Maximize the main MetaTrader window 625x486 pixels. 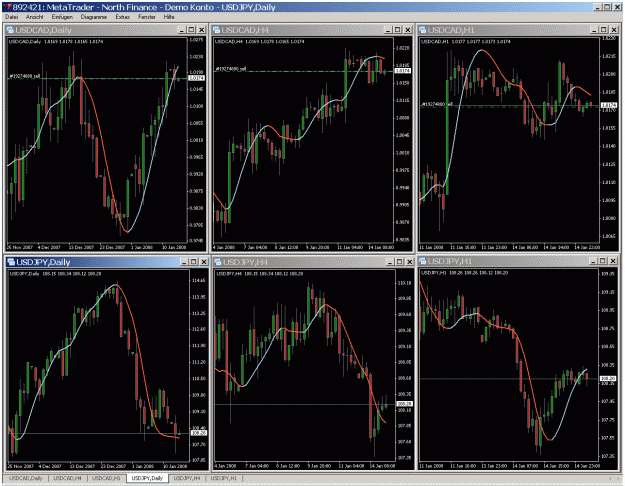[607, 7]
